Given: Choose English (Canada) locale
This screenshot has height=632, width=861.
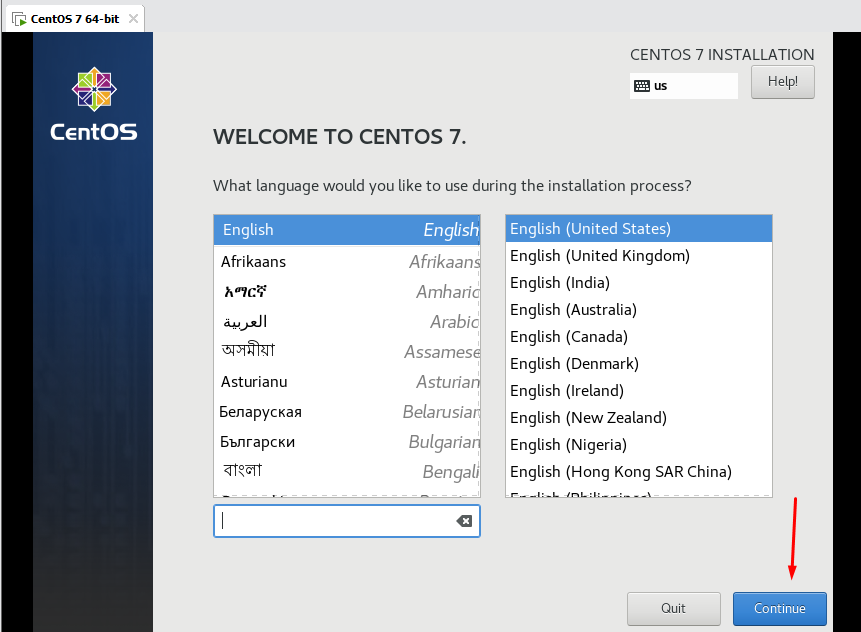Looking at the screenshot, I should tap(639, 337).
